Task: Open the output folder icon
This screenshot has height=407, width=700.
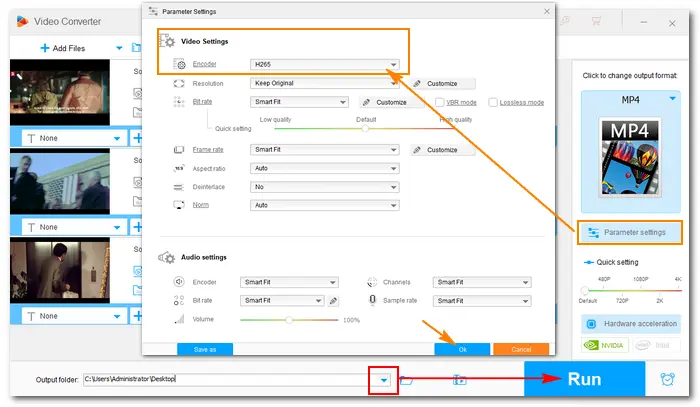Action: 407,380
